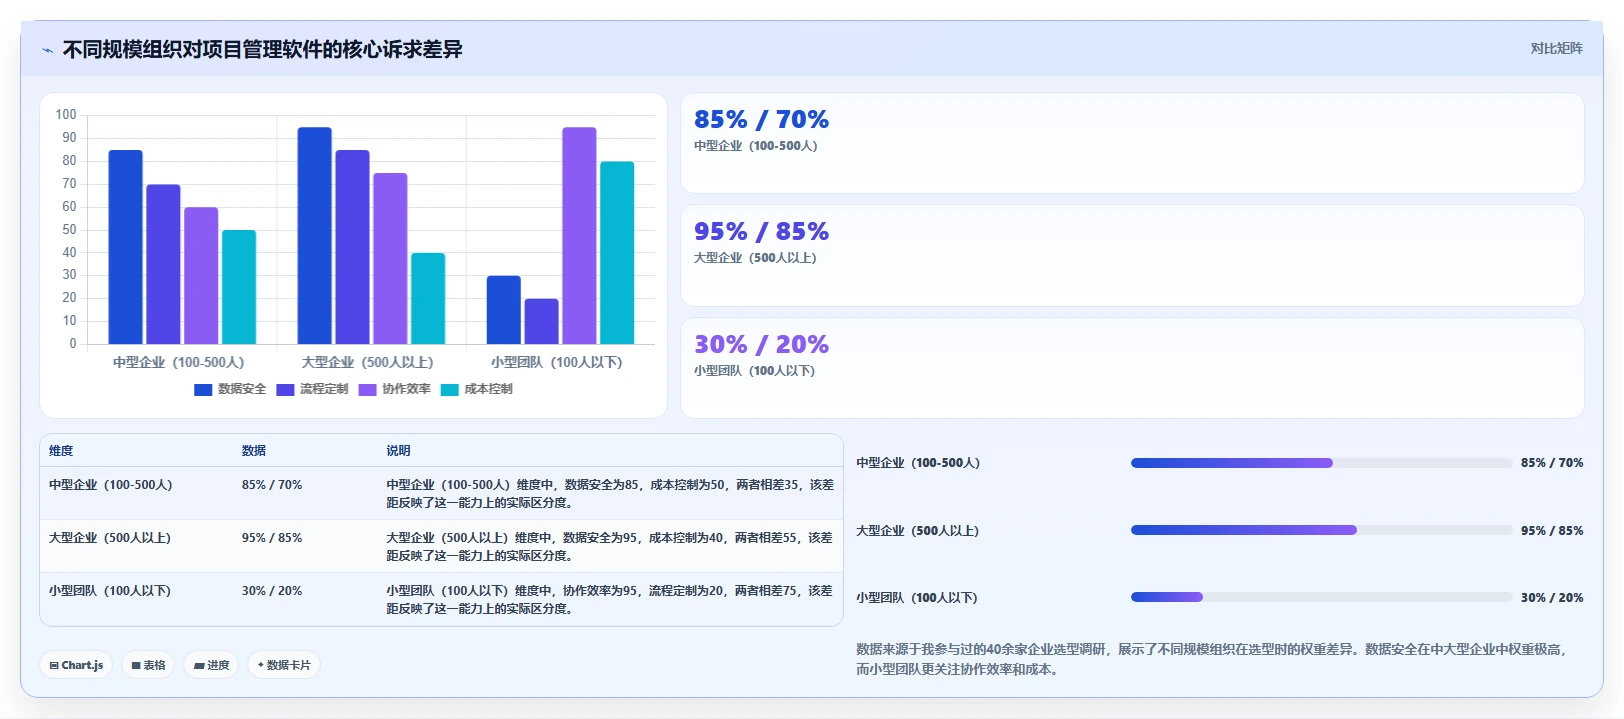Click the chart x-axis label 中型企业（100-500人）

pyautogui.click(x=179, y=363)
